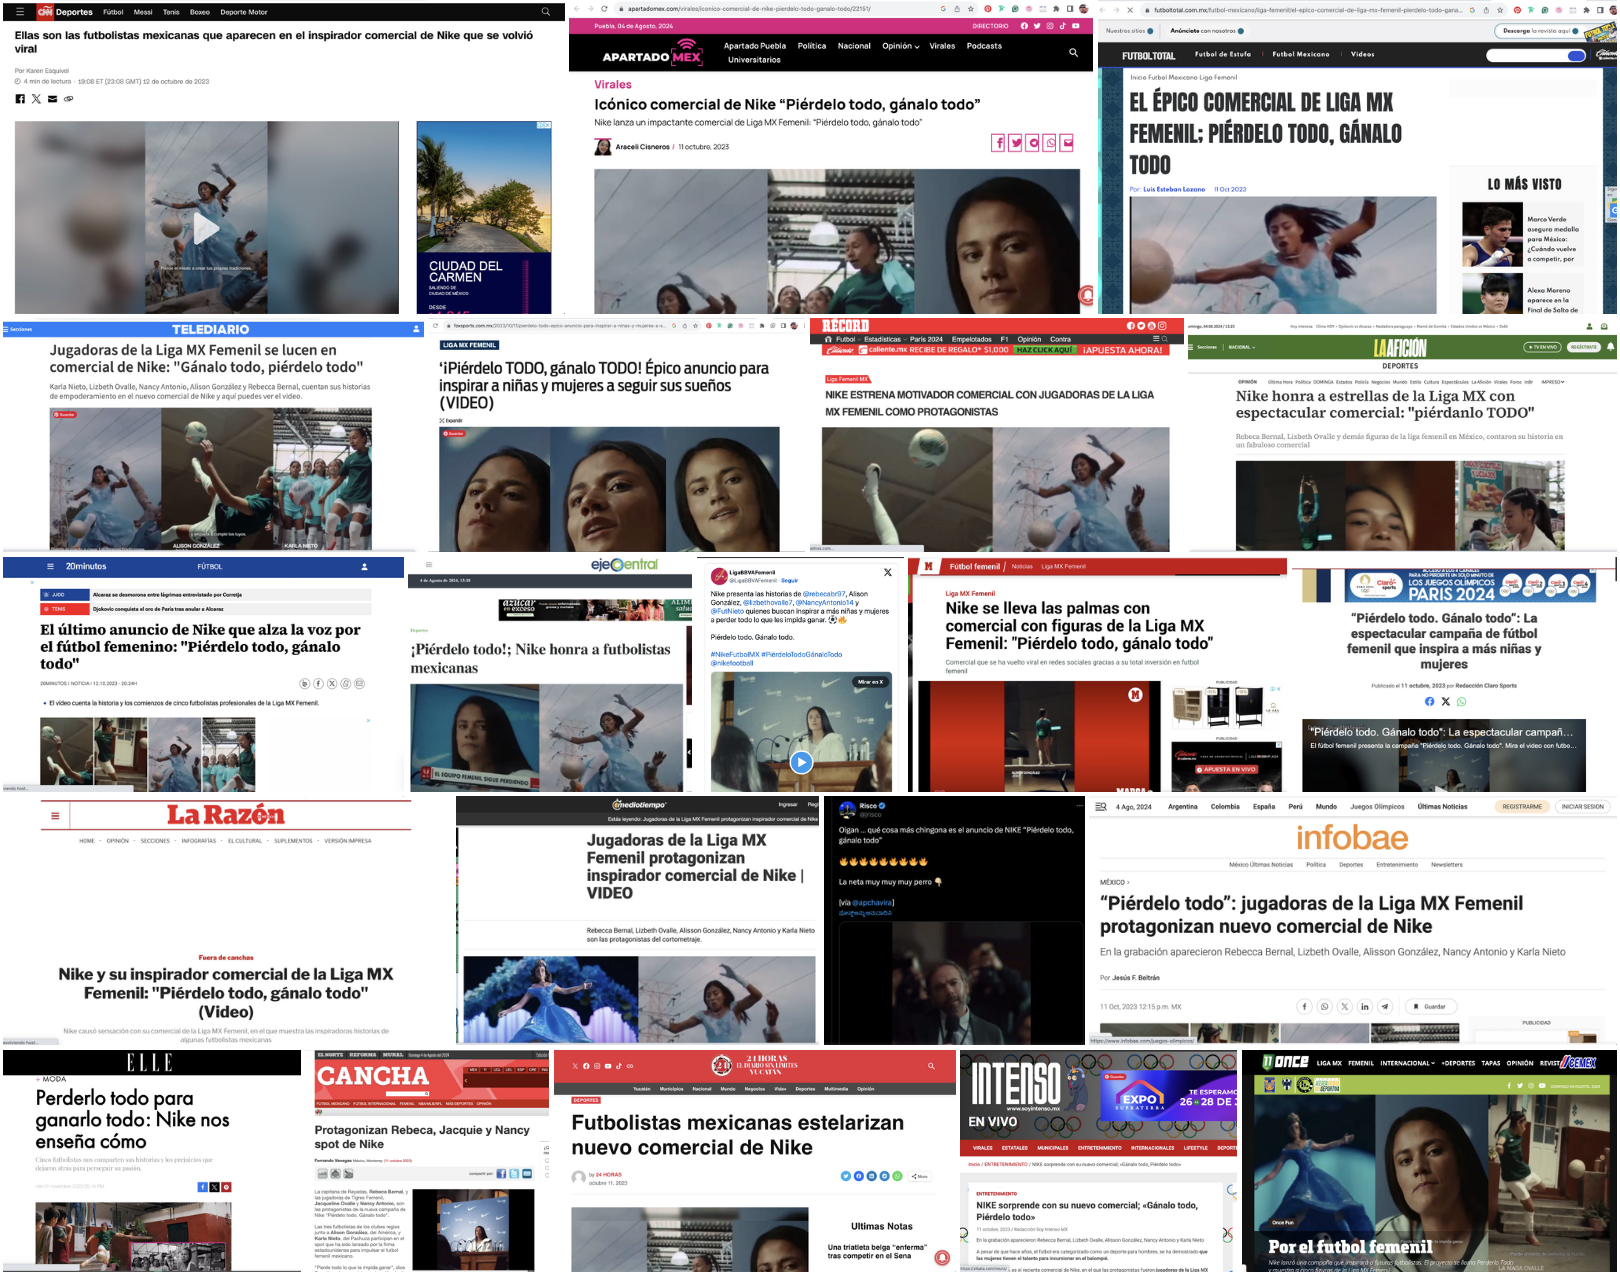Open the Deporte Motor section on CNN
Viewport: 1620px width, 1272px height.
pos(244,12)
